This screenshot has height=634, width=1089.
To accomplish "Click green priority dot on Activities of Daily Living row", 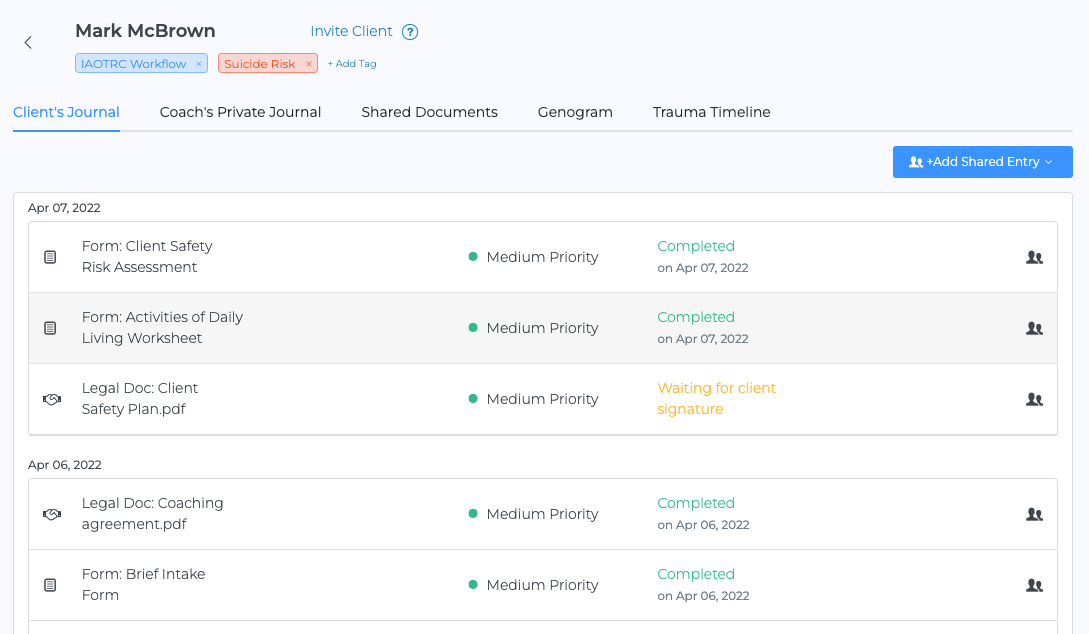I will [473, 328].
